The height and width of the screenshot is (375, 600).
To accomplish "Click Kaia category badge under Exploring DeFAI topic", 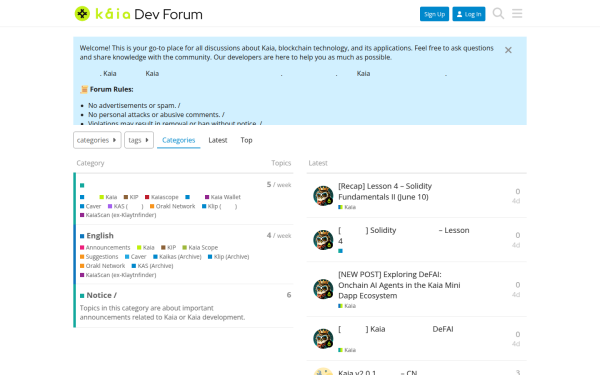I will [347, 306].
